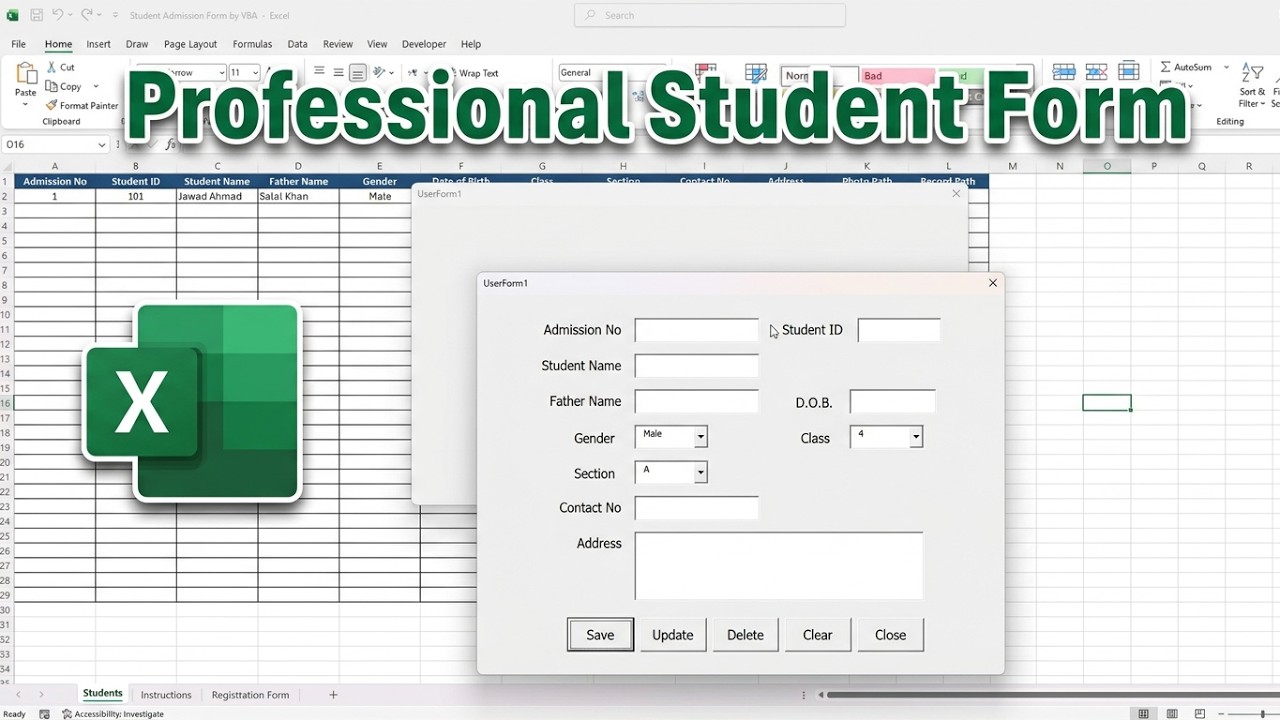Screen dimensions: 1280x720
Task: Click the Close button on the form
Action: point(890,635)
